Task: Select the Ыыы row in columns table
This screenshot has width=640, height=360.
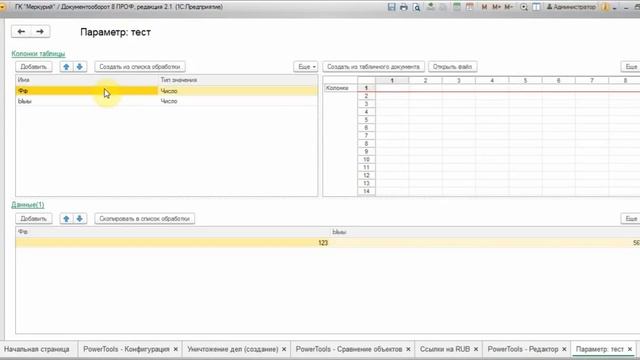Action: tap(167, 101)
